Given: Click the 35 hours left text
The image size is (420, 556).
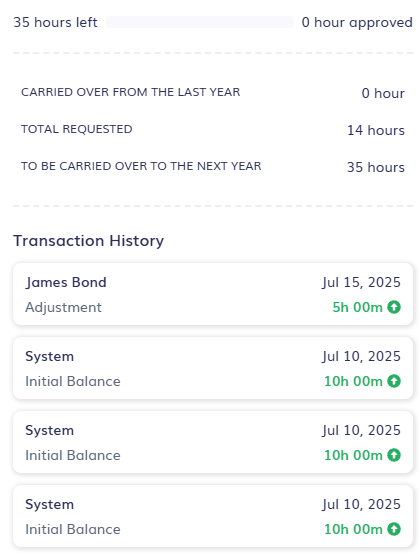Looking at the screenshot, I should coord(55,22).
